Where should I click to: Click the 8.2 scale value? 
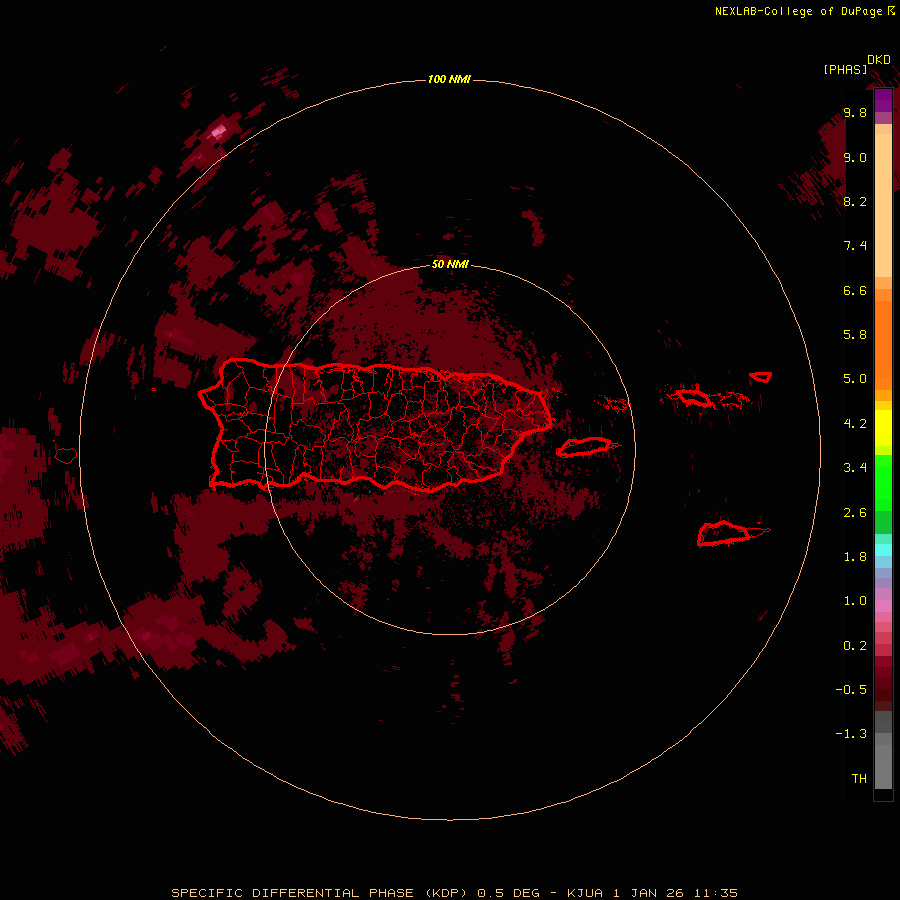point(855,201)
